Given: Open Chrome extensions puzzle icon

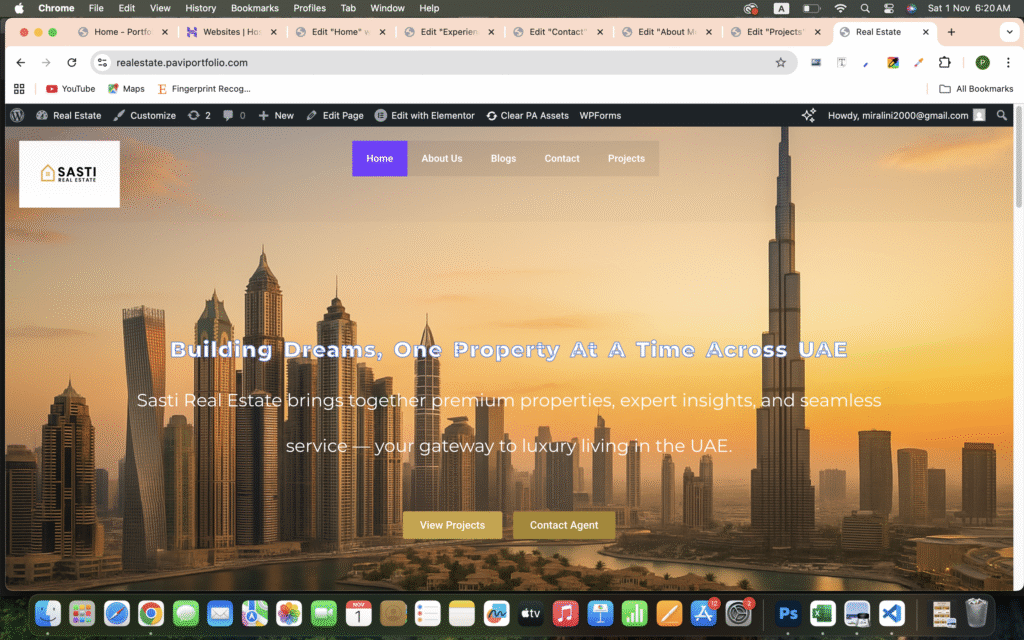Looking at the screenshot, I should tap(944, 62).
